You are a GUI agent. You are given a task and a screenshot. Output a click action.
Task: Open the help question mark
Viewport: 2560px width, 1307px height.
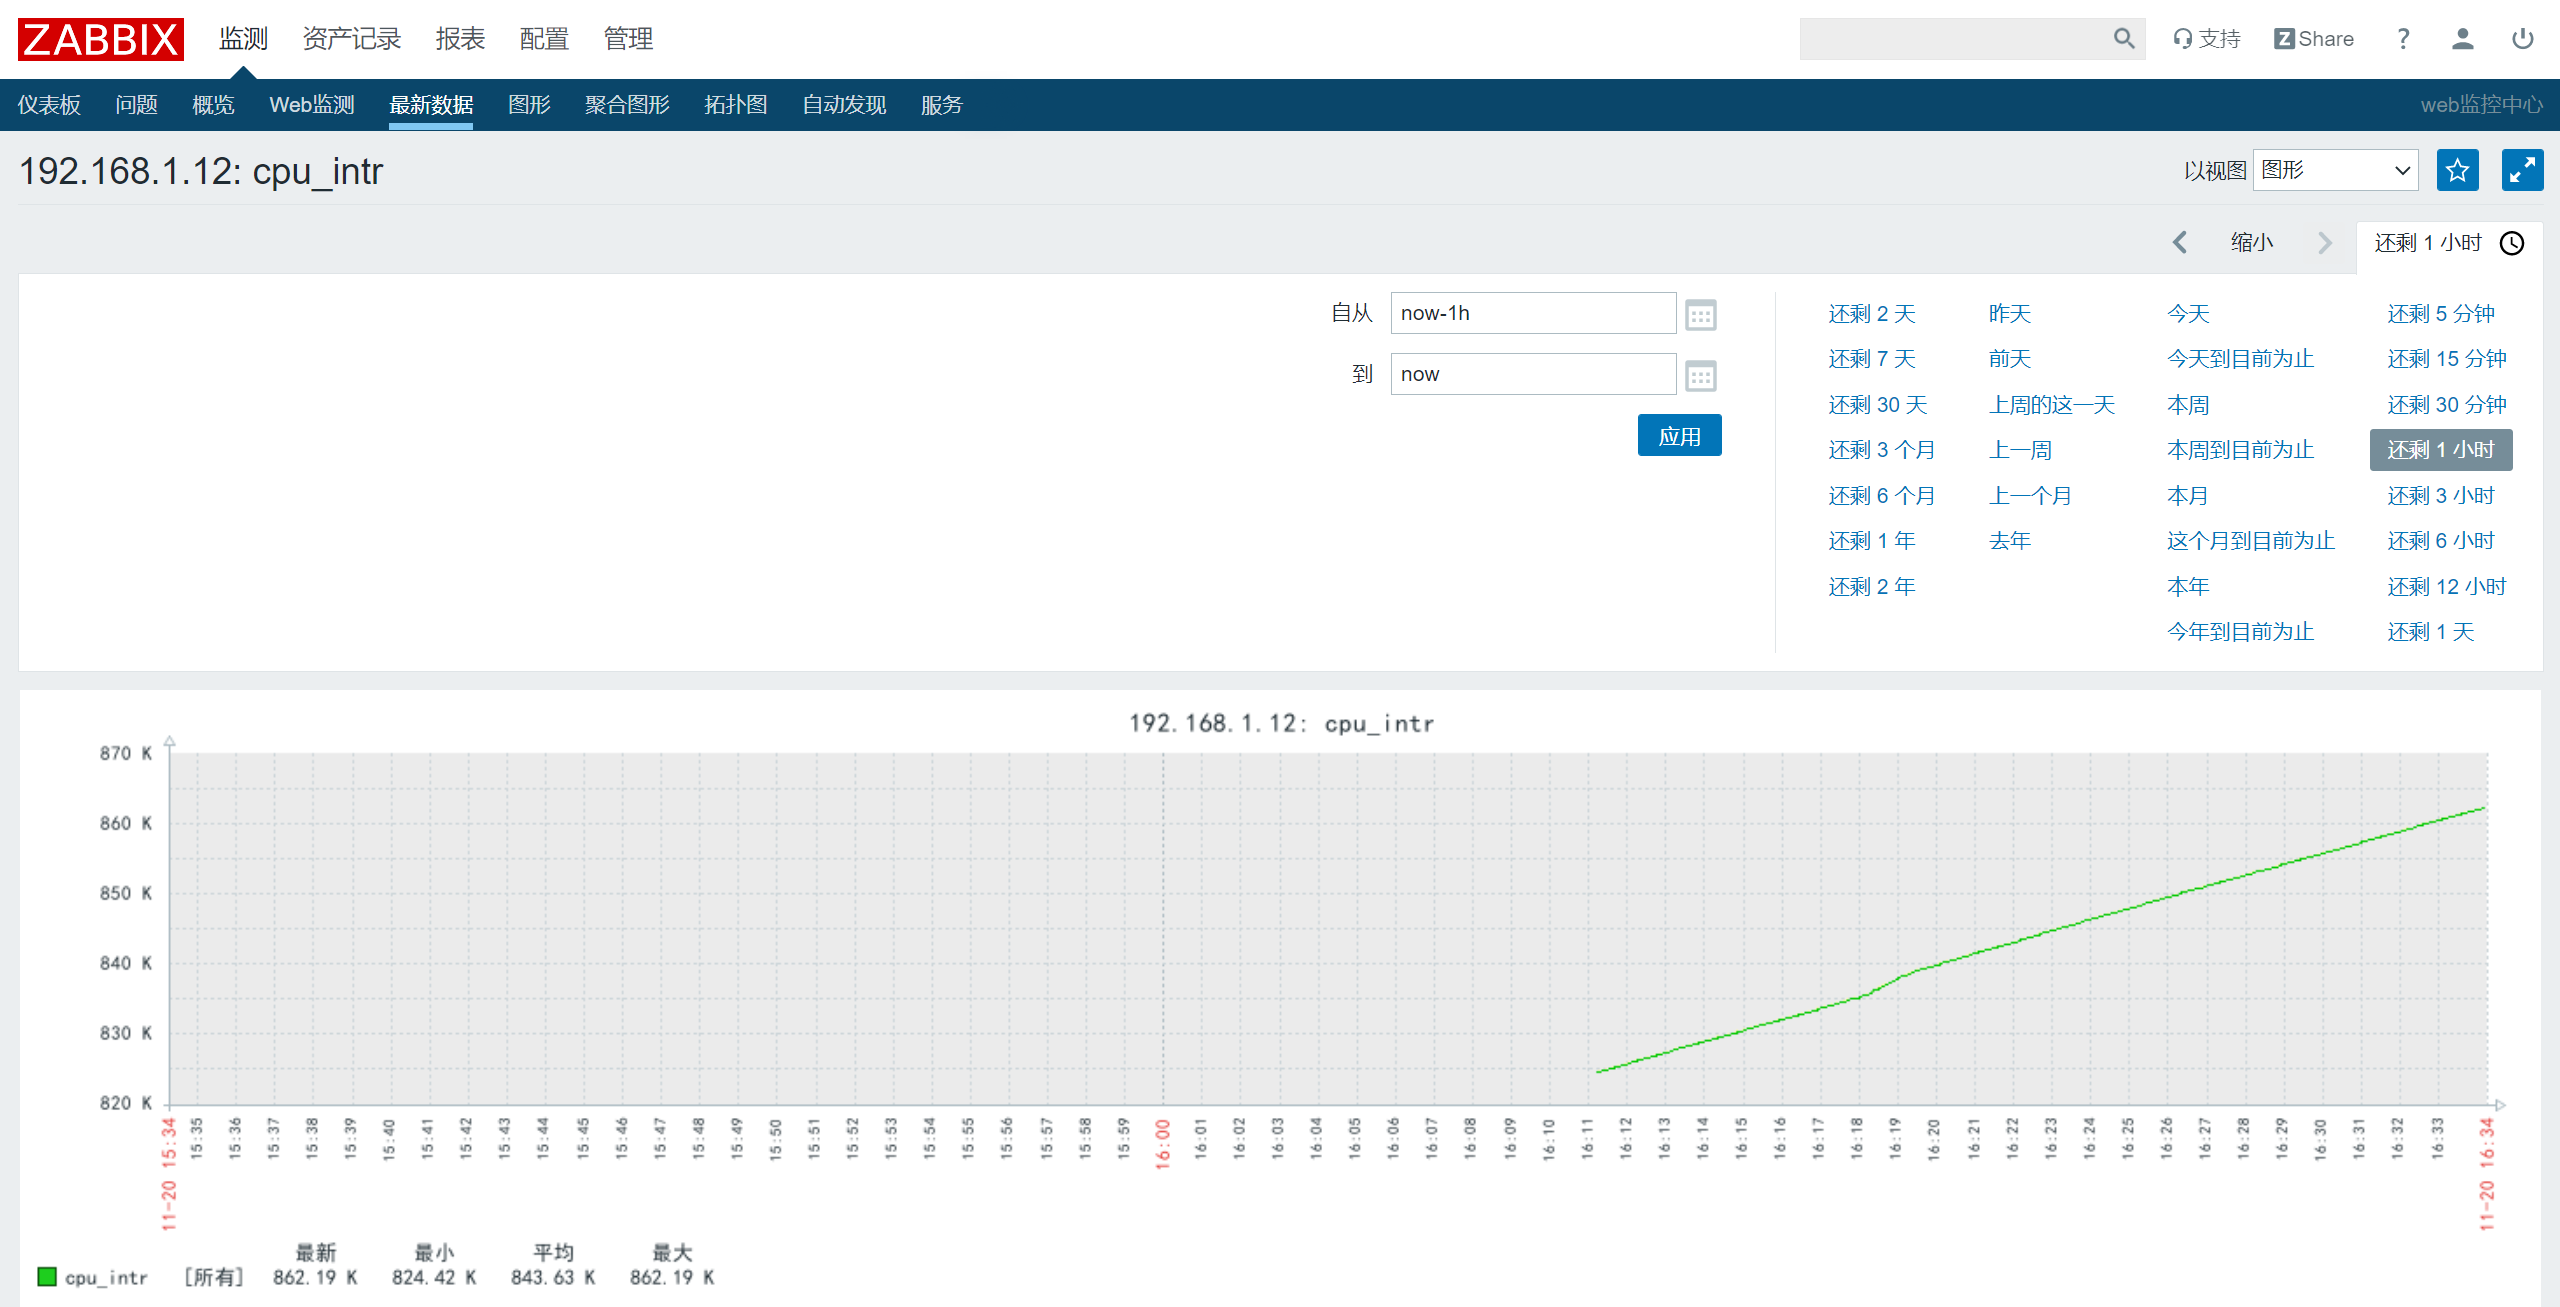click(2403, 39)
